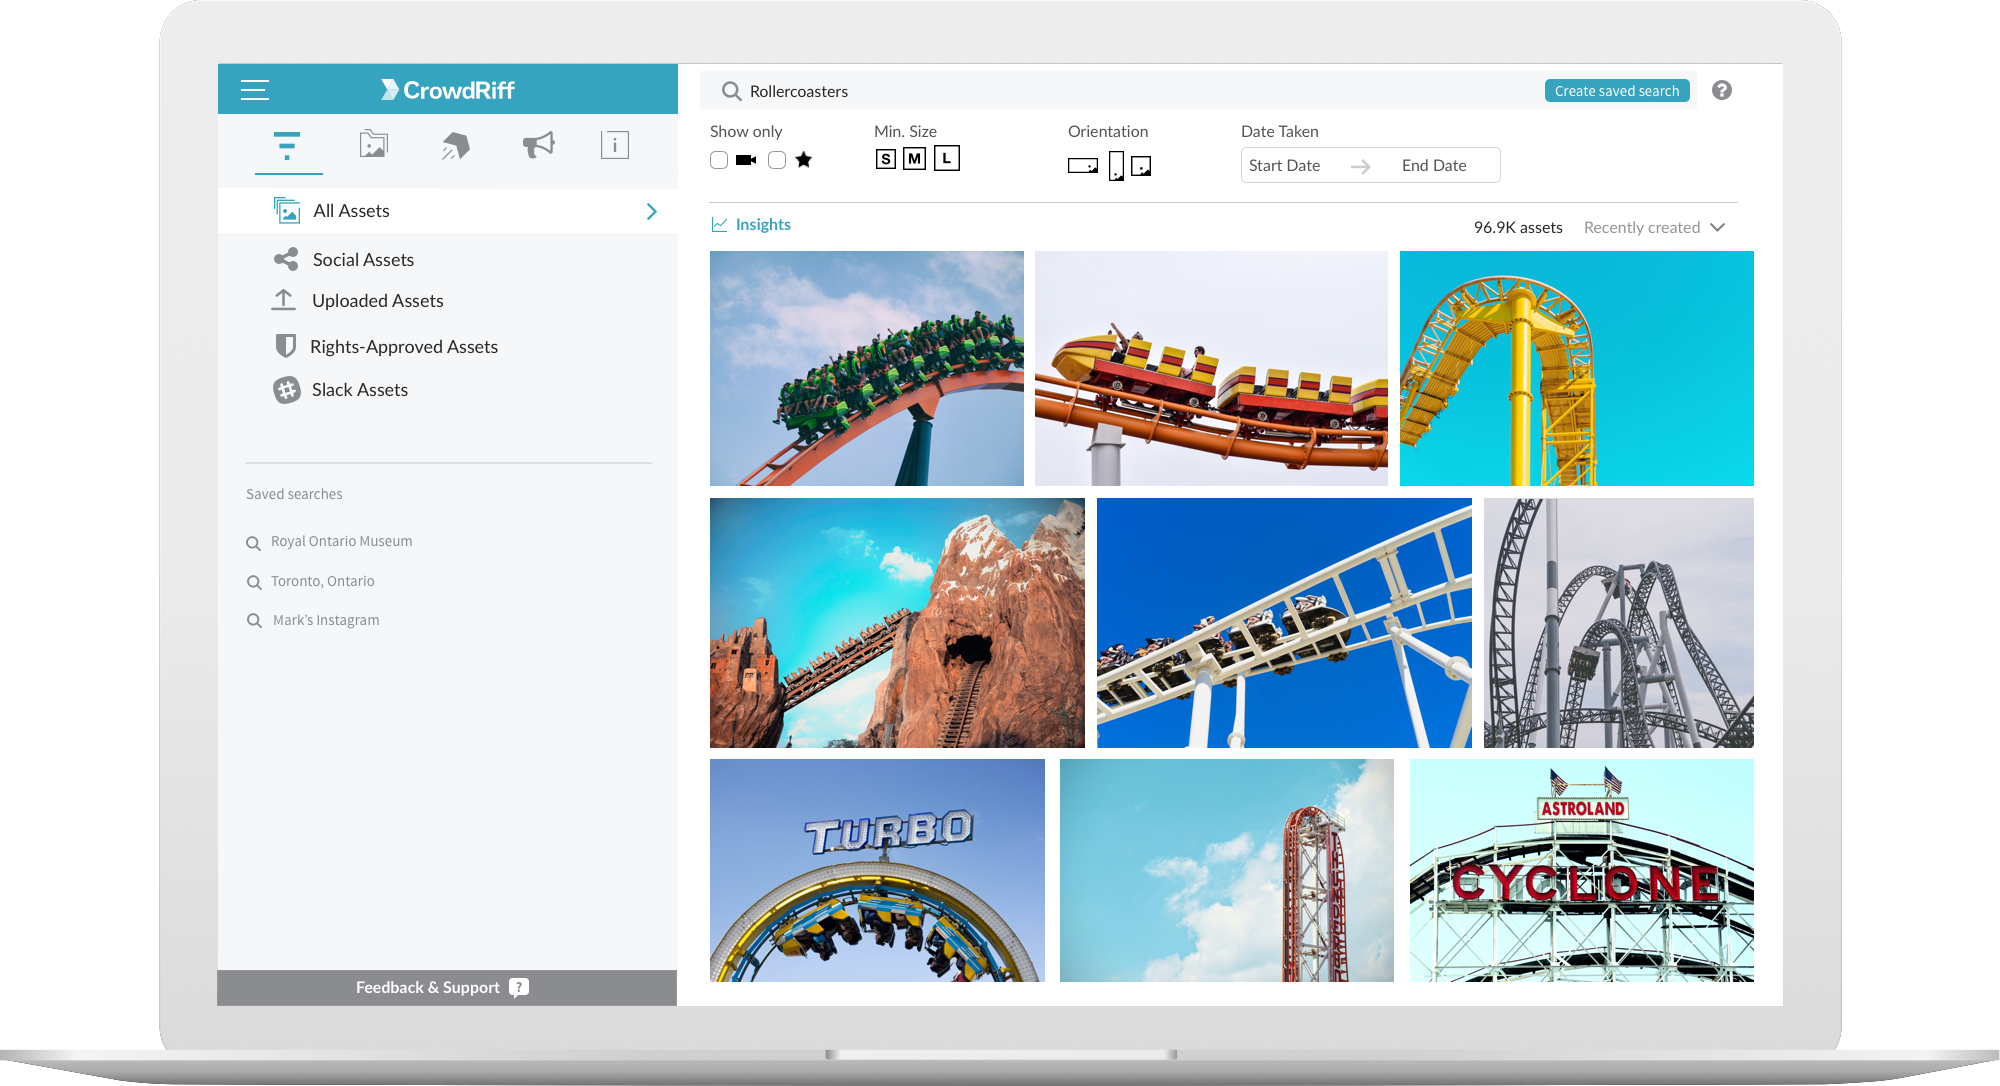Open yellow track on teal photo

click(1577, 368)
